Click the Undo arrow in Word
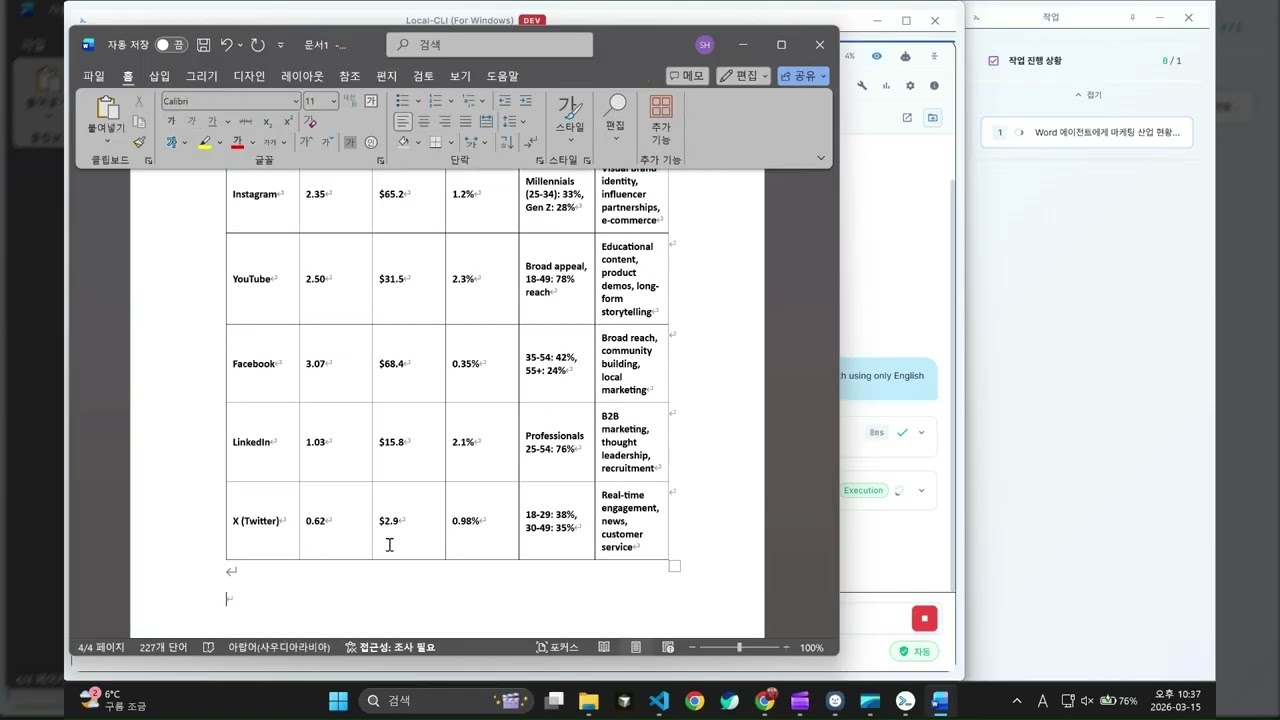The image size is (1280, 720). point(226,45)
